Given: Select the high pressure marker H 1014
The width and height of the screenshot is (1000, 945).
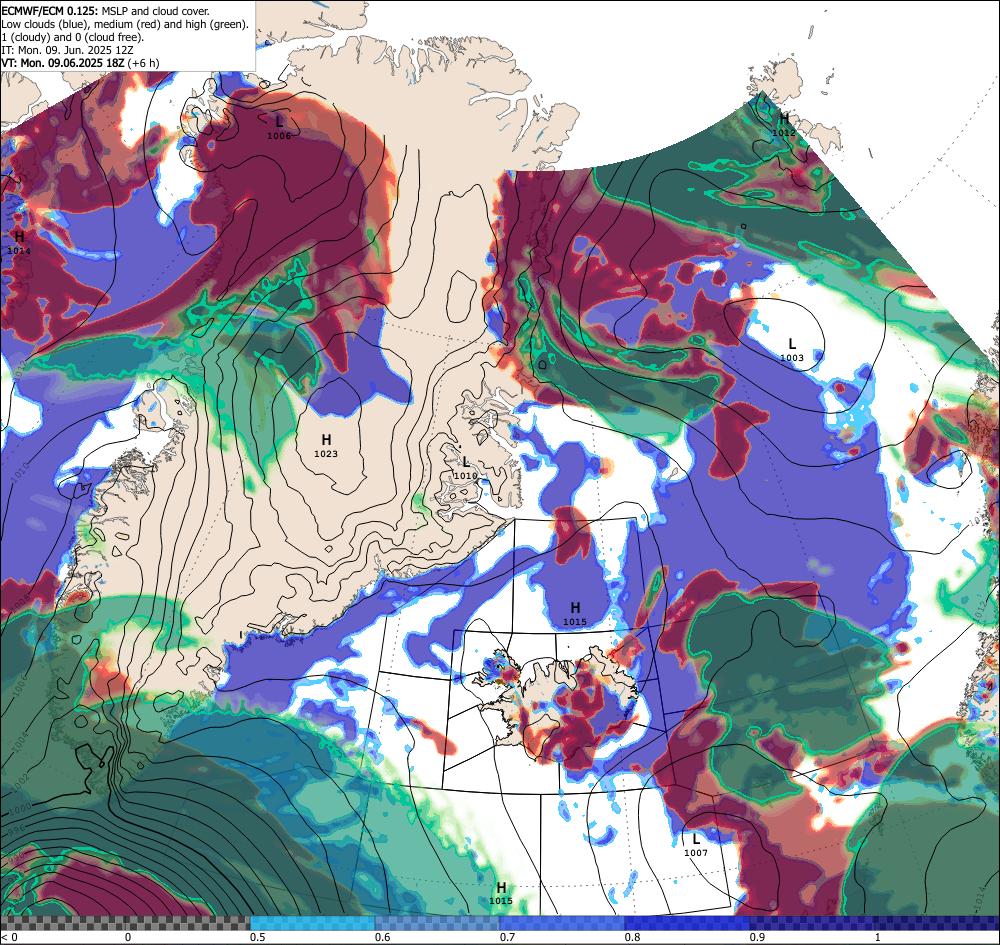Looking at the screenshot, I should [x=19, y=242].
